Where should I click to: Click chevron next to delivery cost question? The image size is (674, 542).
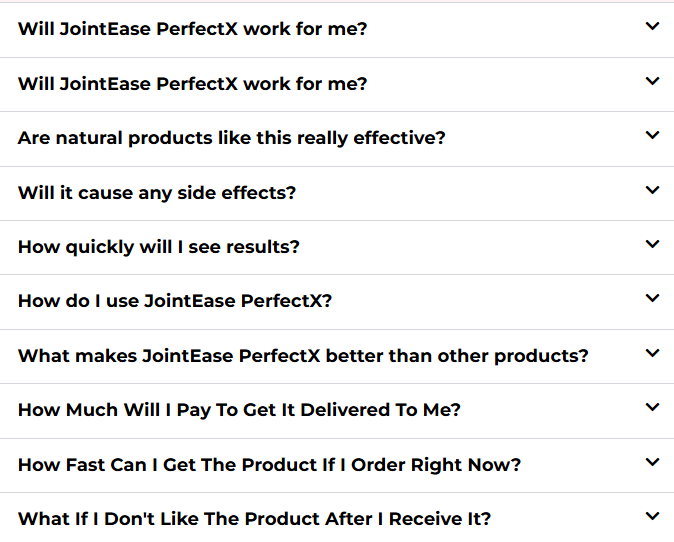point(653,408)
